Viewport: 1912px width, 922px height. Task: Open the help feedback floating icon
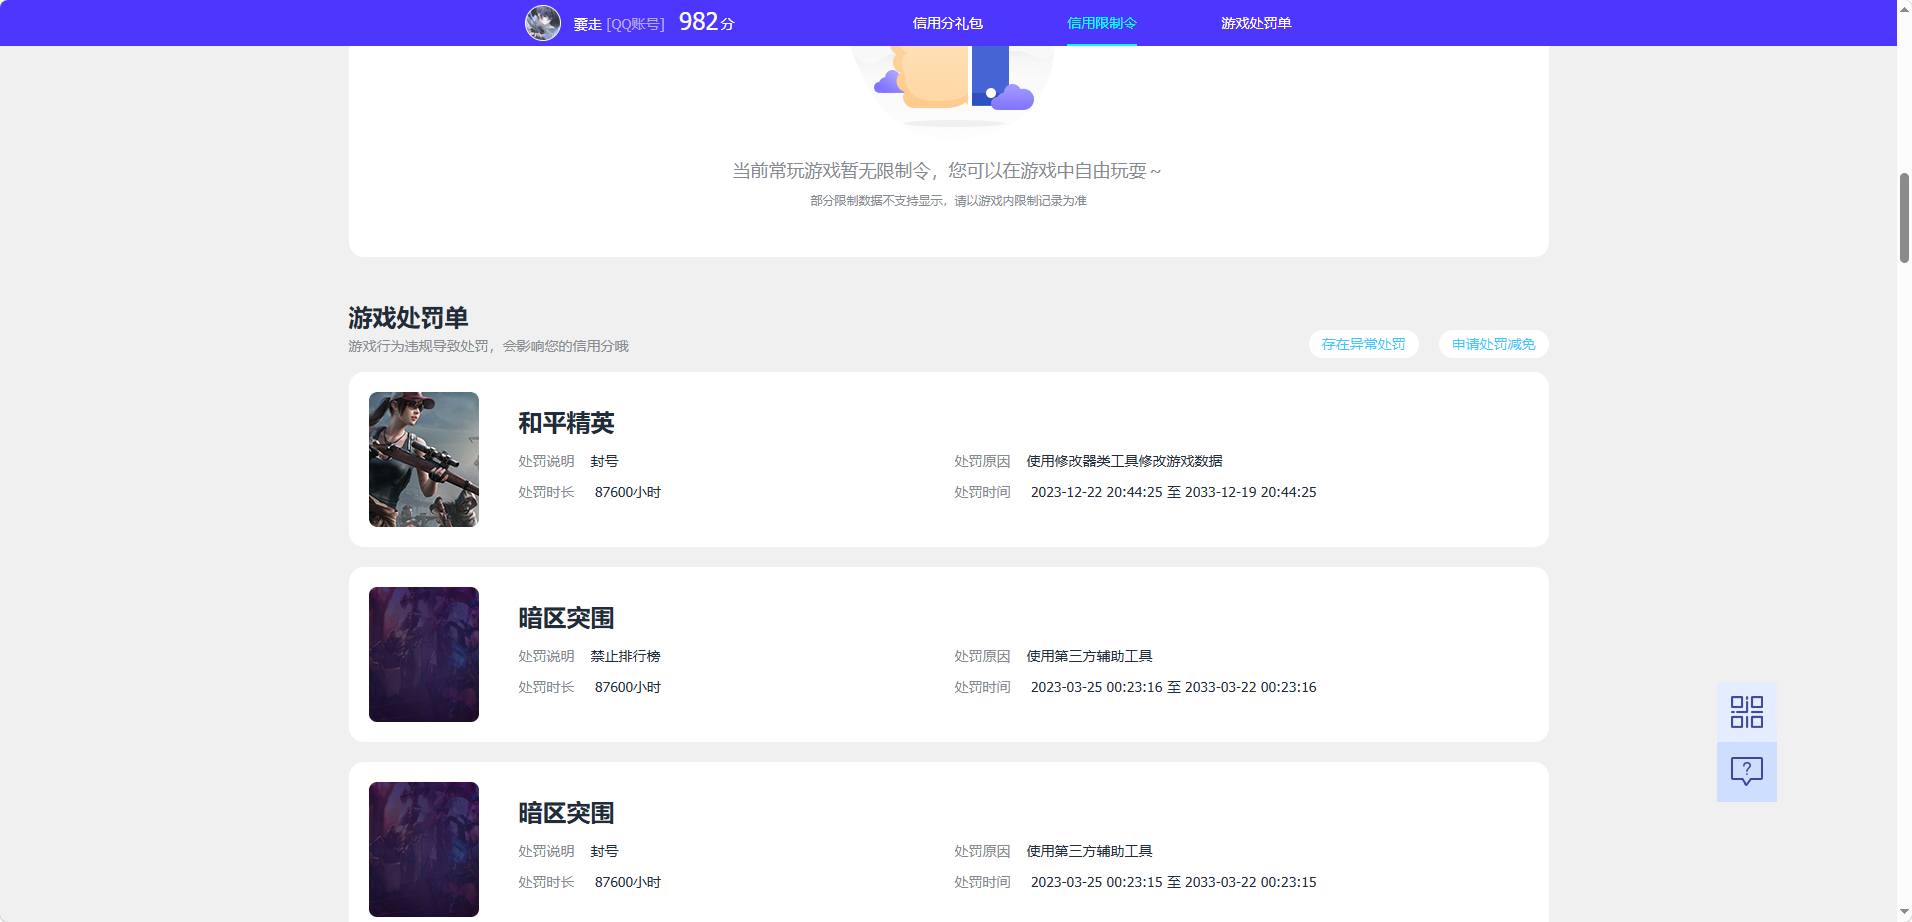click(x=1746, y=772)
